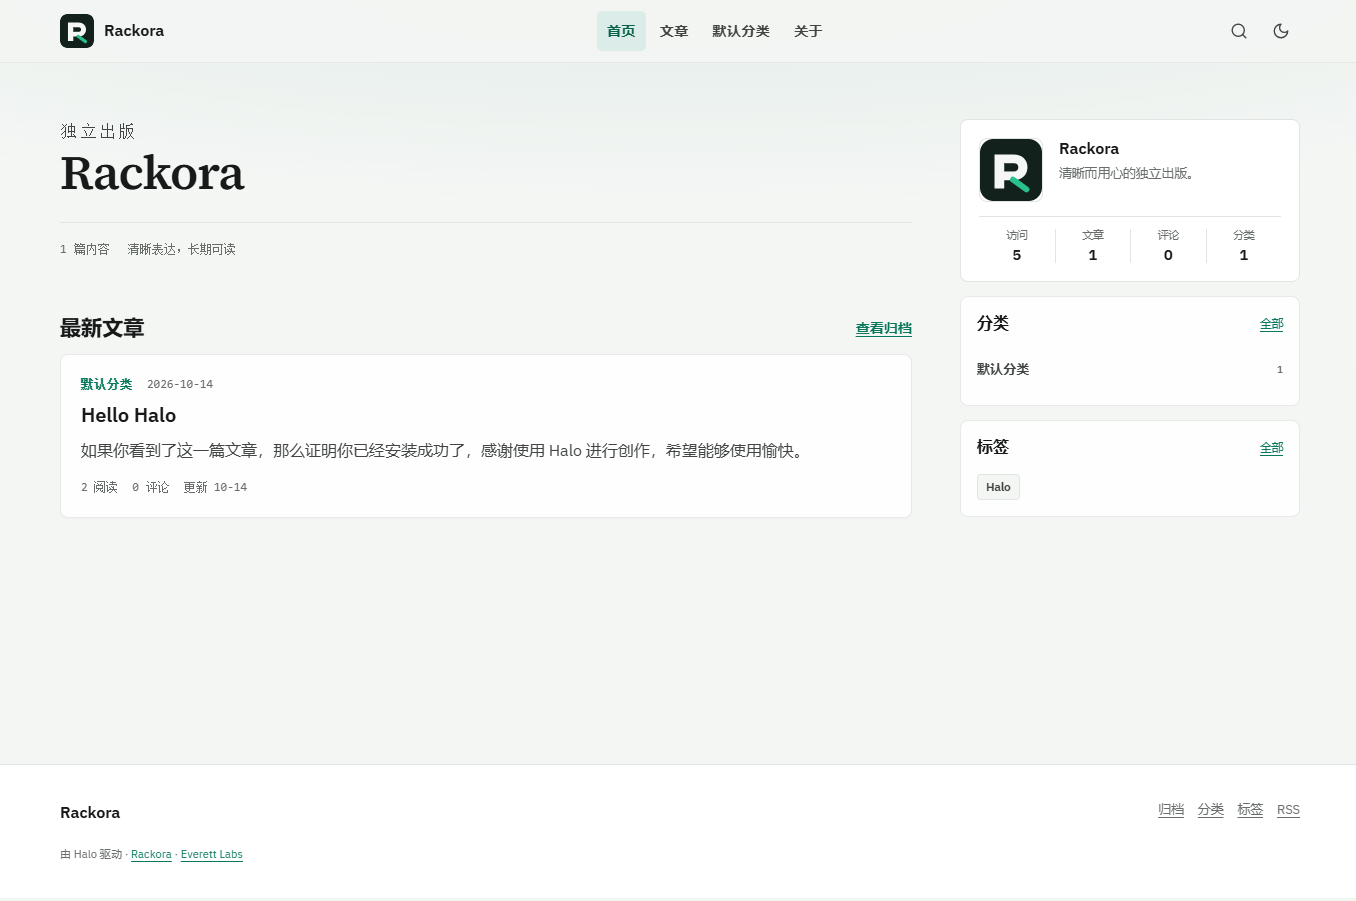
Task: Click the Rackora name in profile card
Action: point(1089,149)
